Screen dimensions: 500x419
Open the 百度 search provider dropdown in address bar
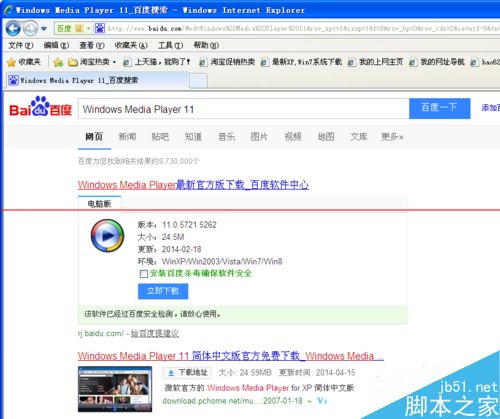click(88, 29)
